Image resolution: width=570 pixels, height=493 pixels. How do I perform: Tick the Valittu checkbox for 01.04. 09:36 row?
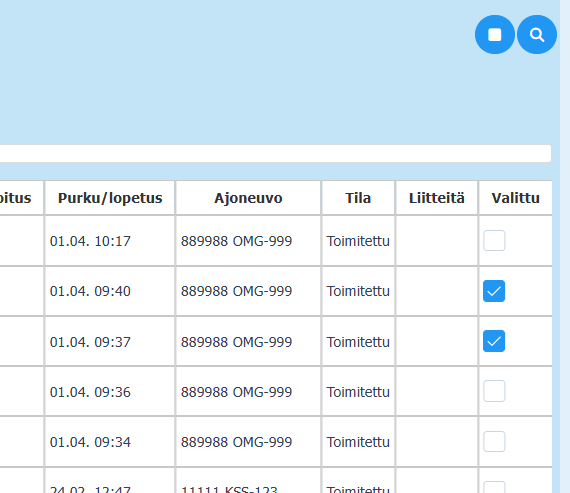pos(494,391)
